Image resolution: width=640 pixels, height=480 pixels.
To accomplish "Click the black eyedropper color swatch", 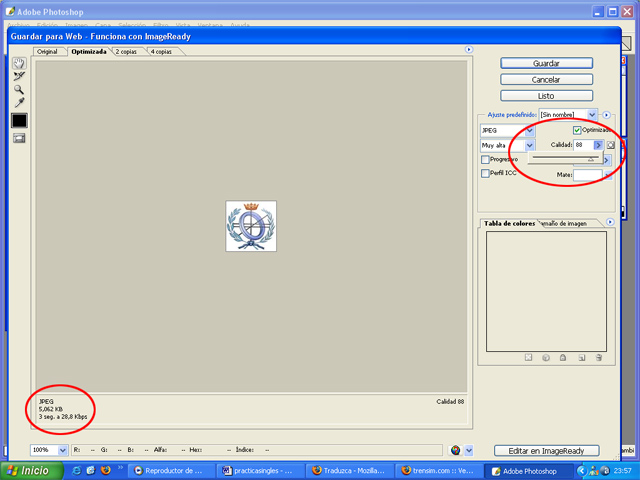I will coord(18,120).
